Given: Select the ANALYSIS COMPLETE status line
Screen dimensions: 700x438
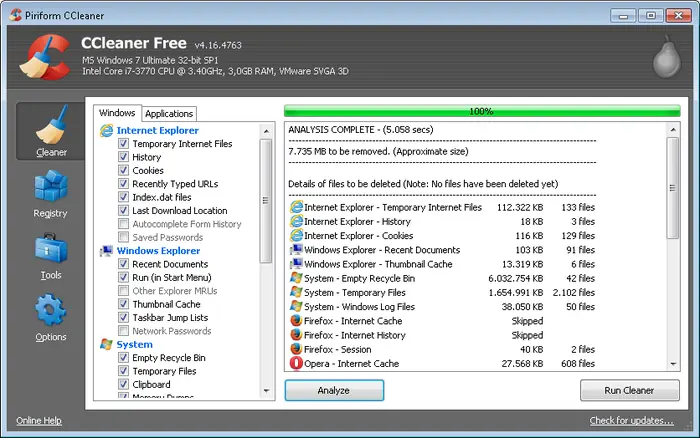Looking at the screenshot, I should pyautogui.click(x=361, y=129).
